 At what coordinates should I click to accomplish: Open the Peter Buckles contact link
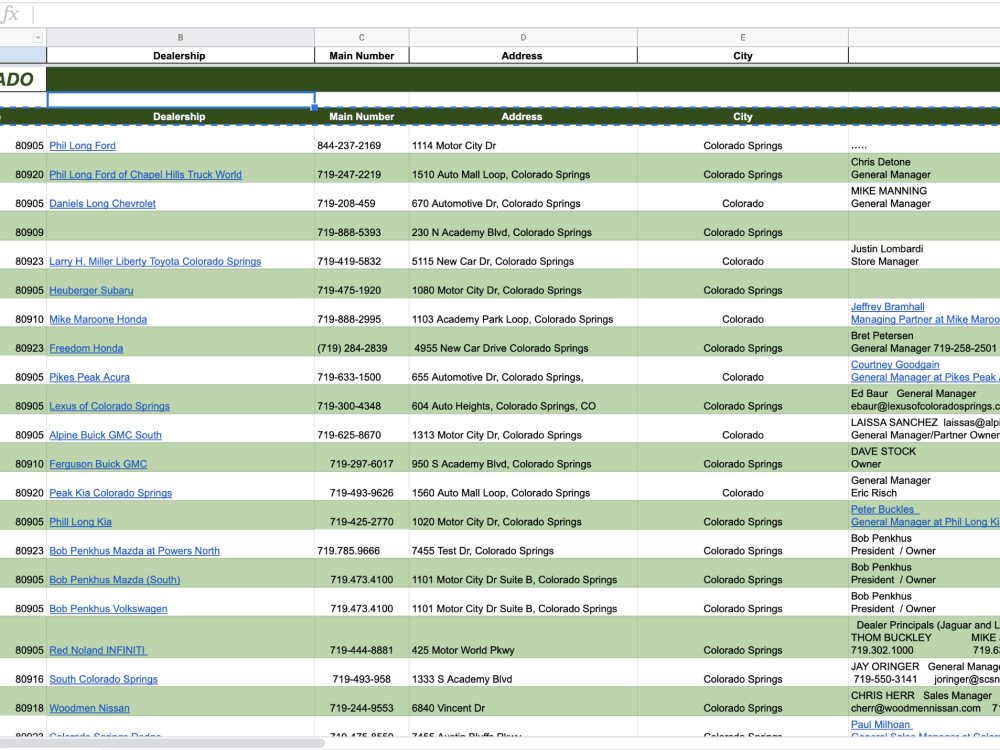[885, 510]
